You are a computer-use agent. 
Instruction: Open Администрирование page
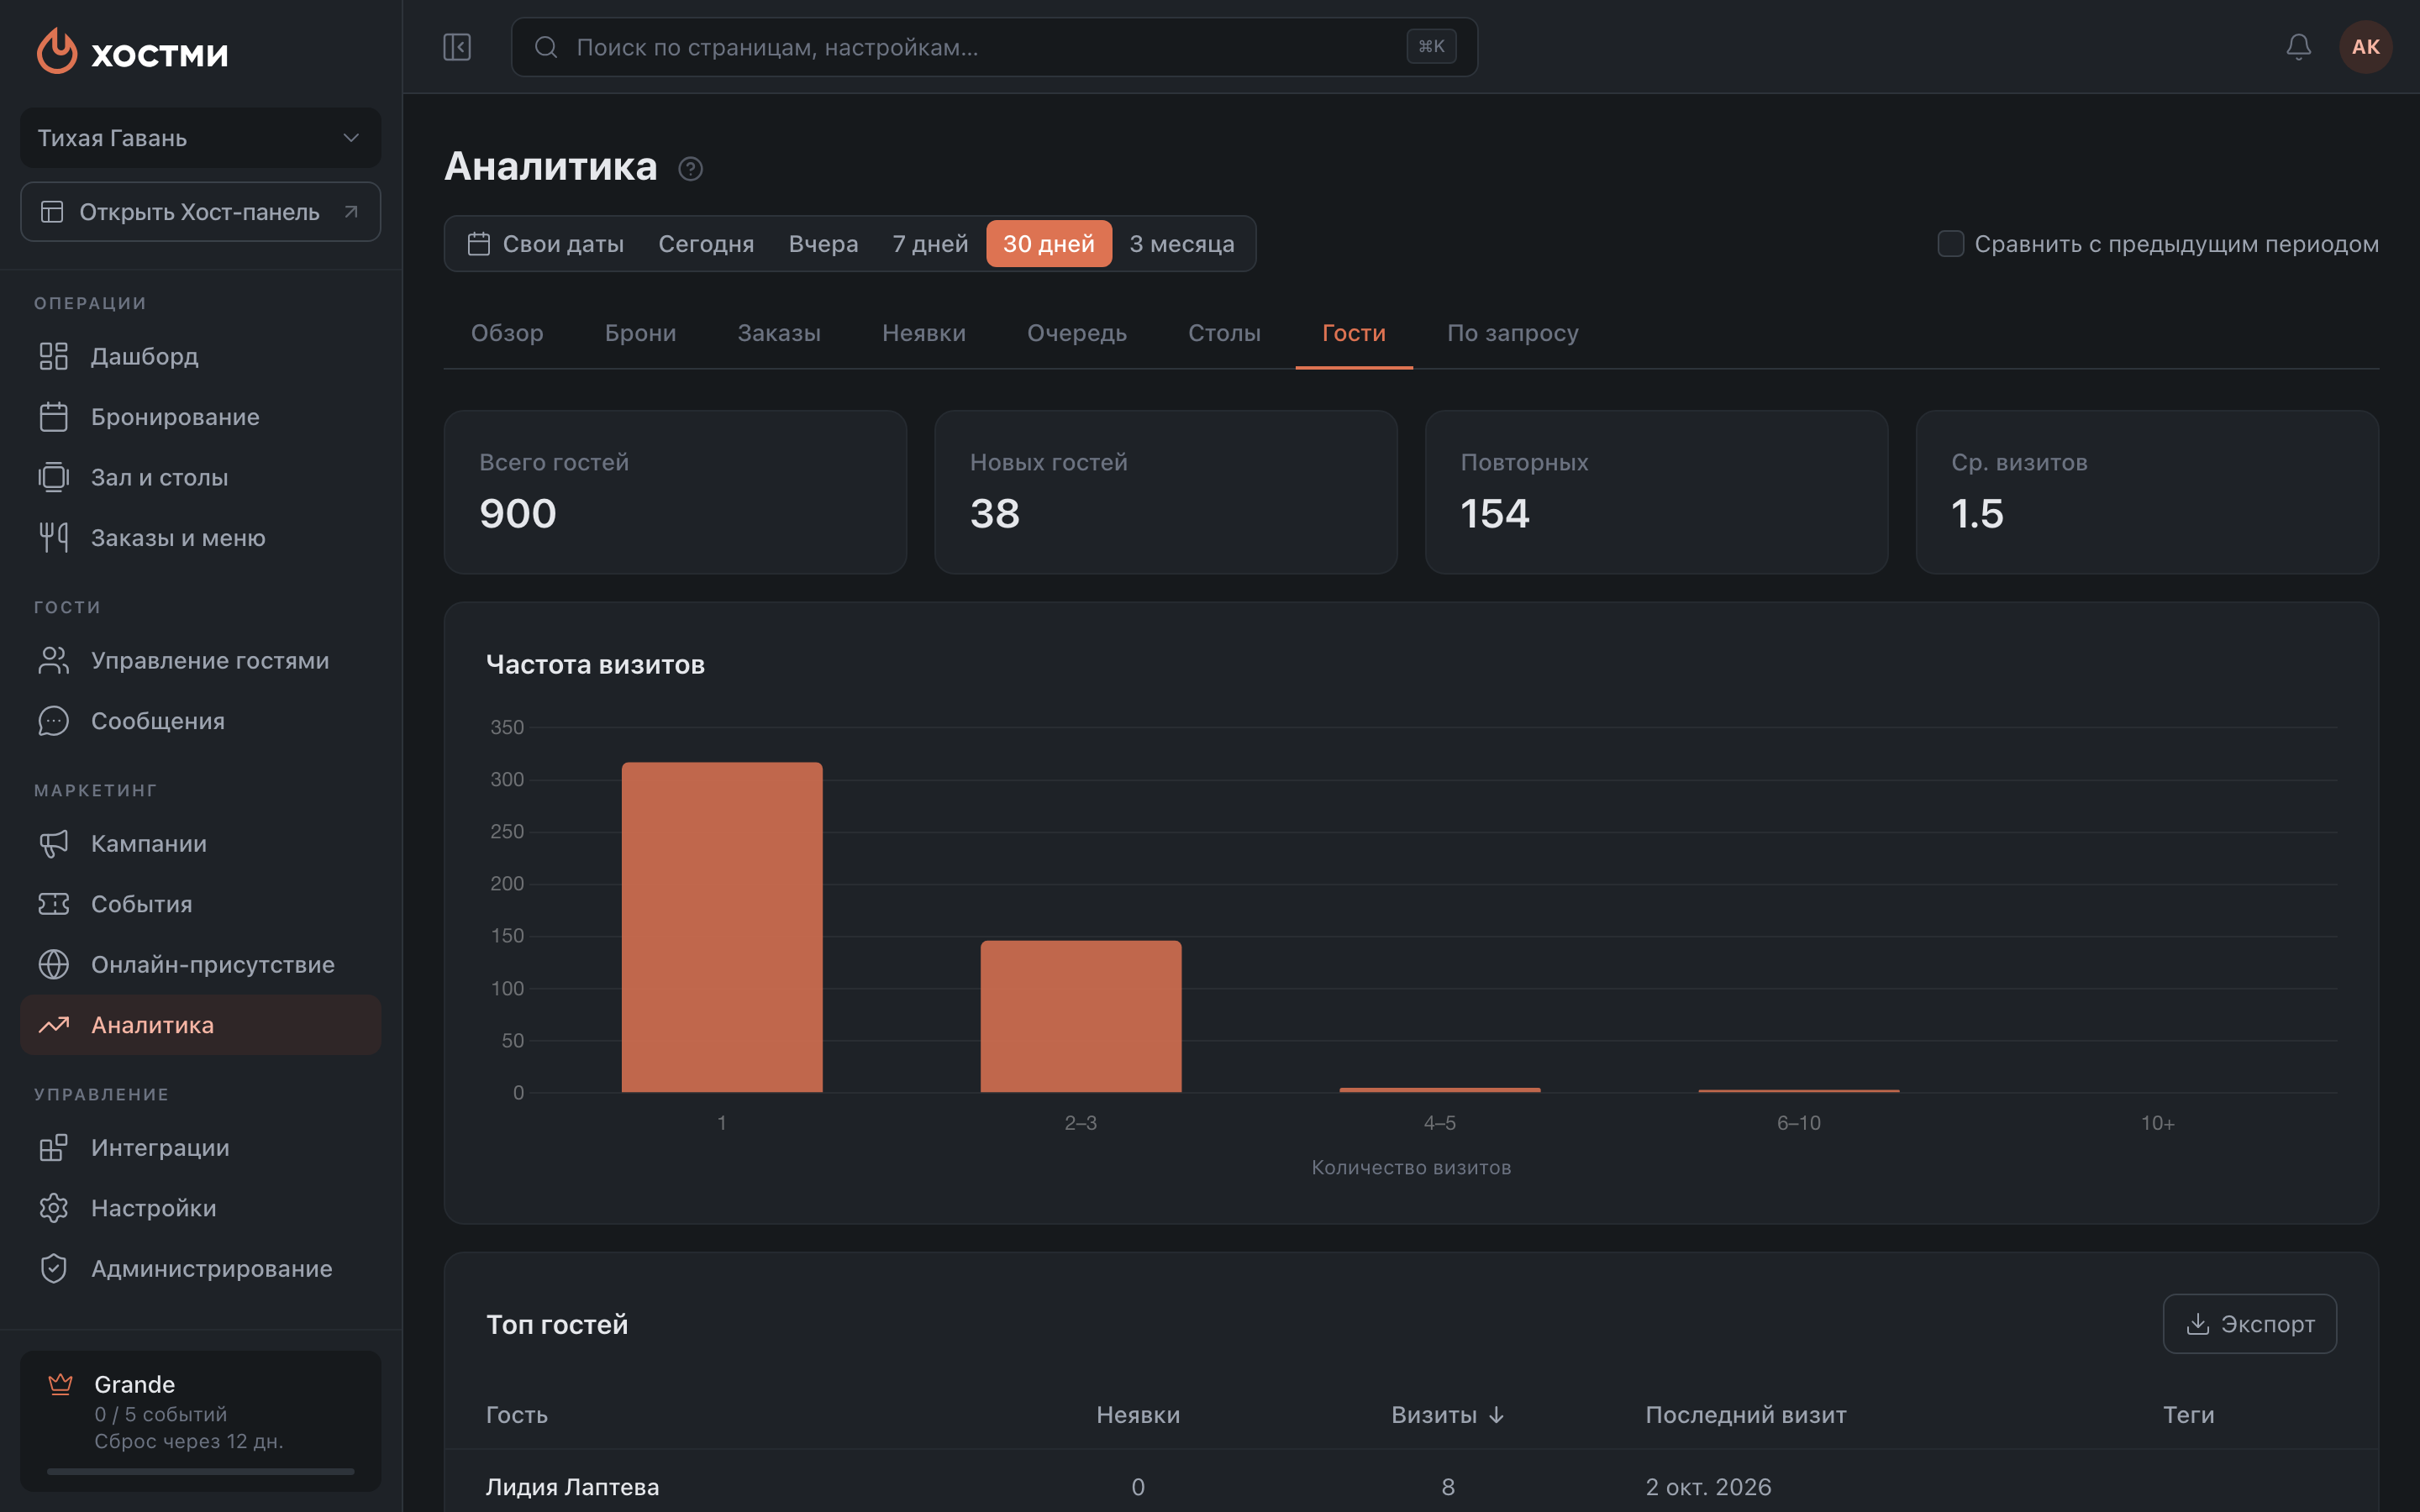click(201, 1268)
